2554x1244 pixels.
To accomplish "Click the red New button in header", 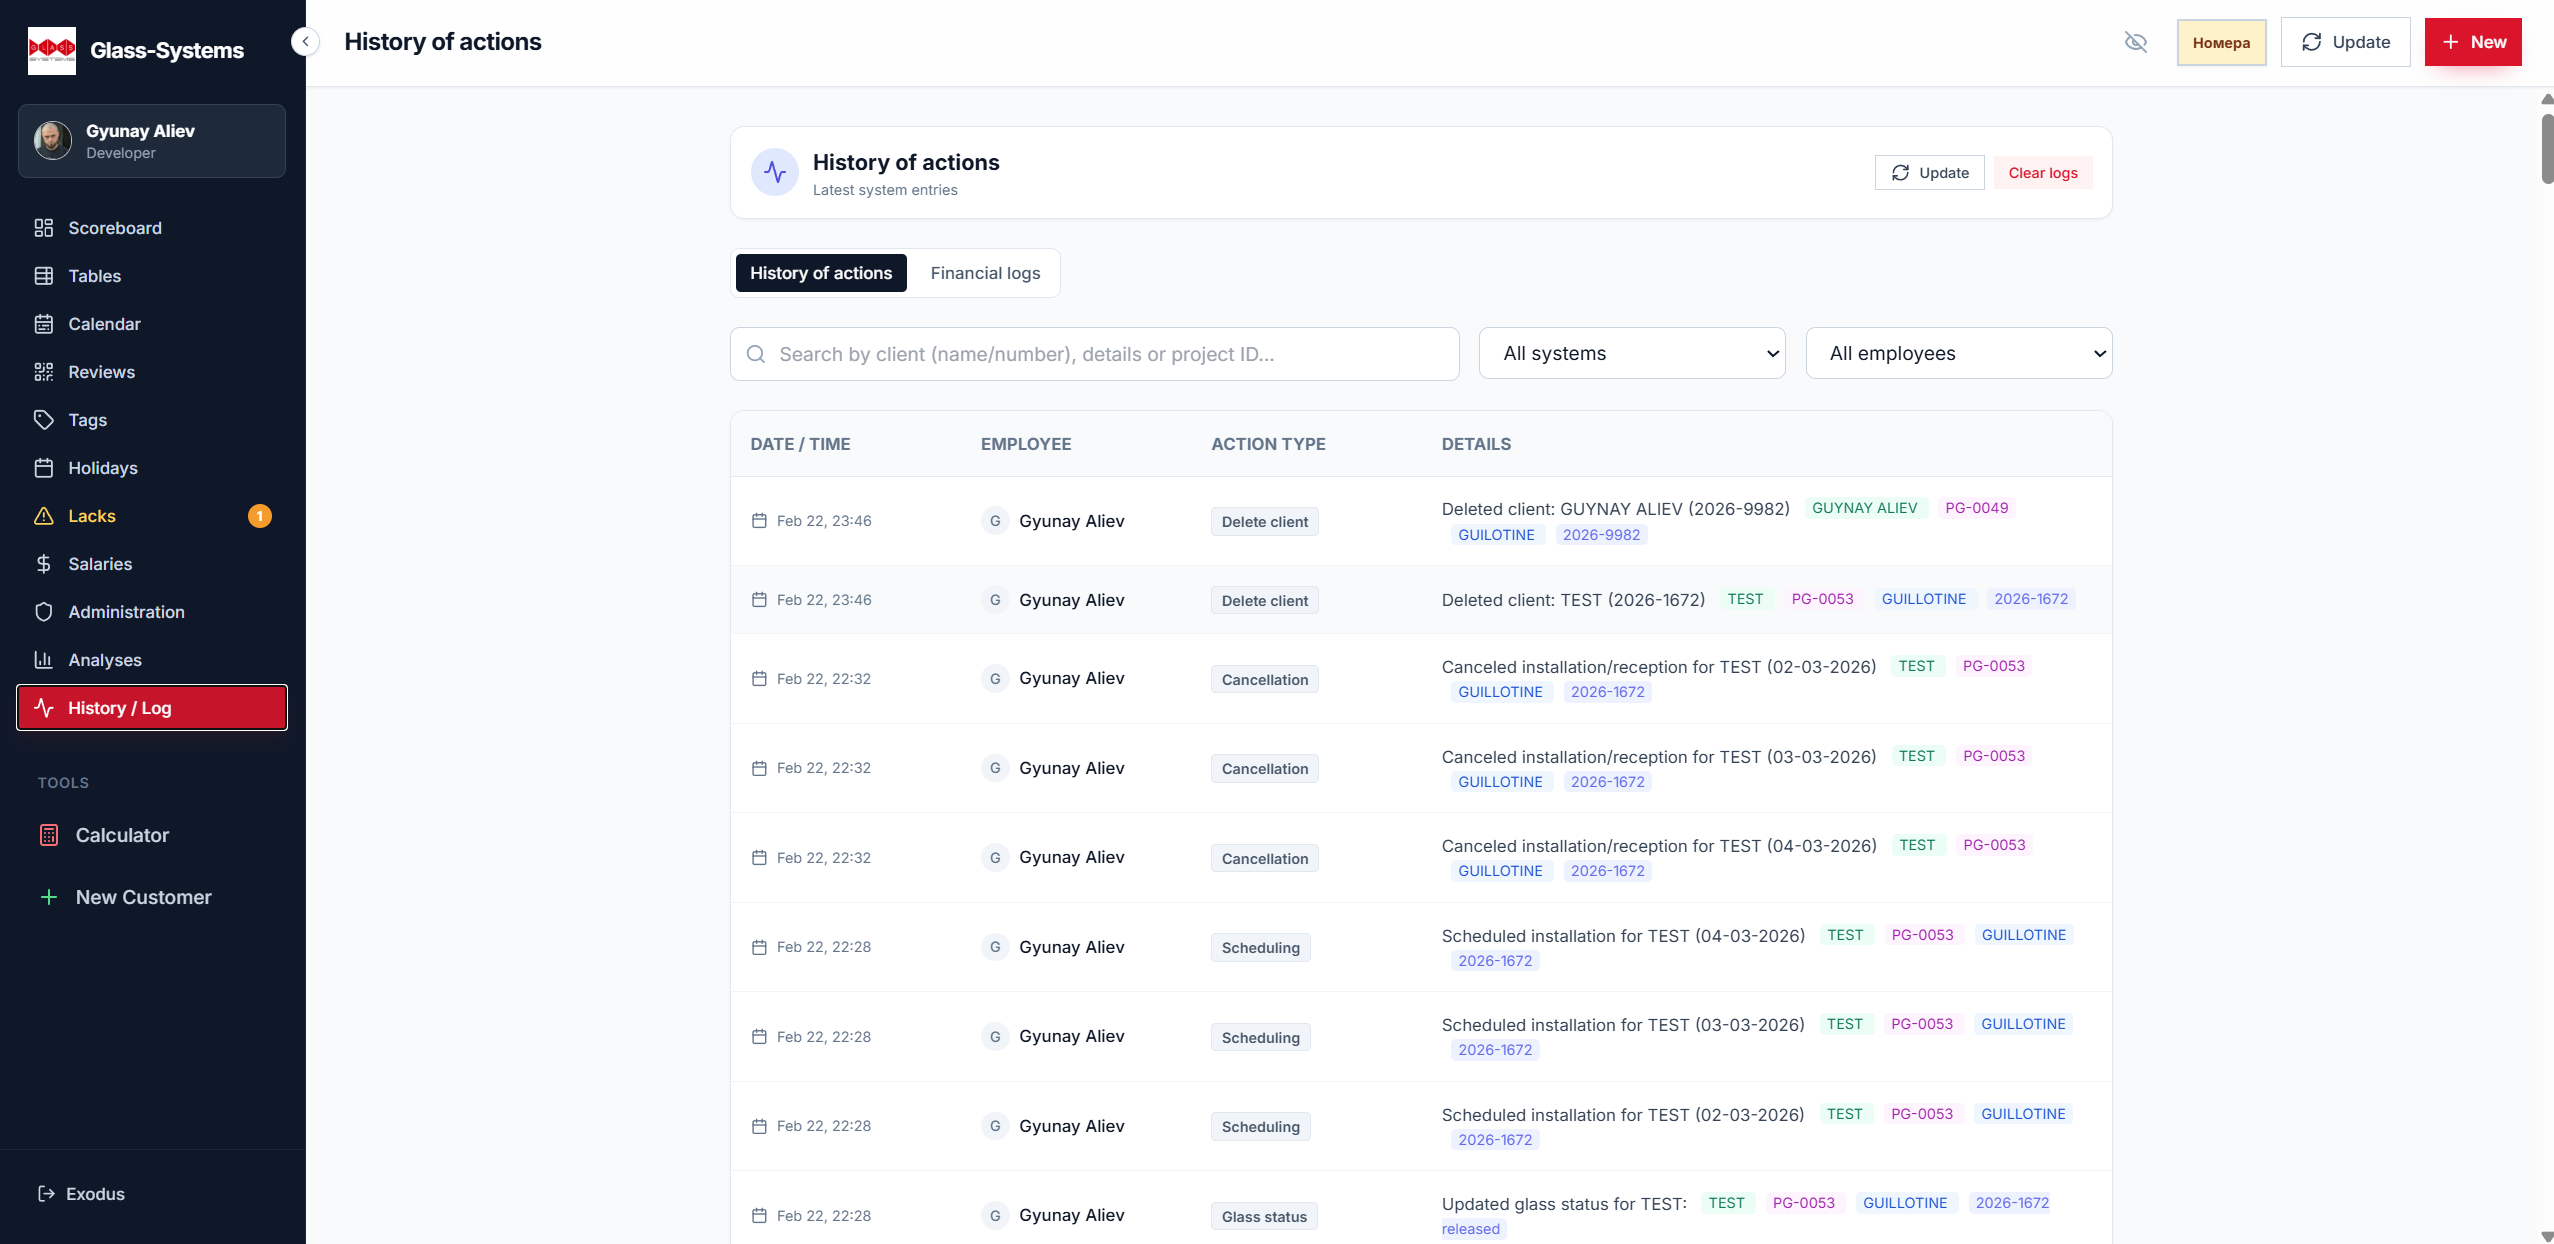I will [2472, 42].
